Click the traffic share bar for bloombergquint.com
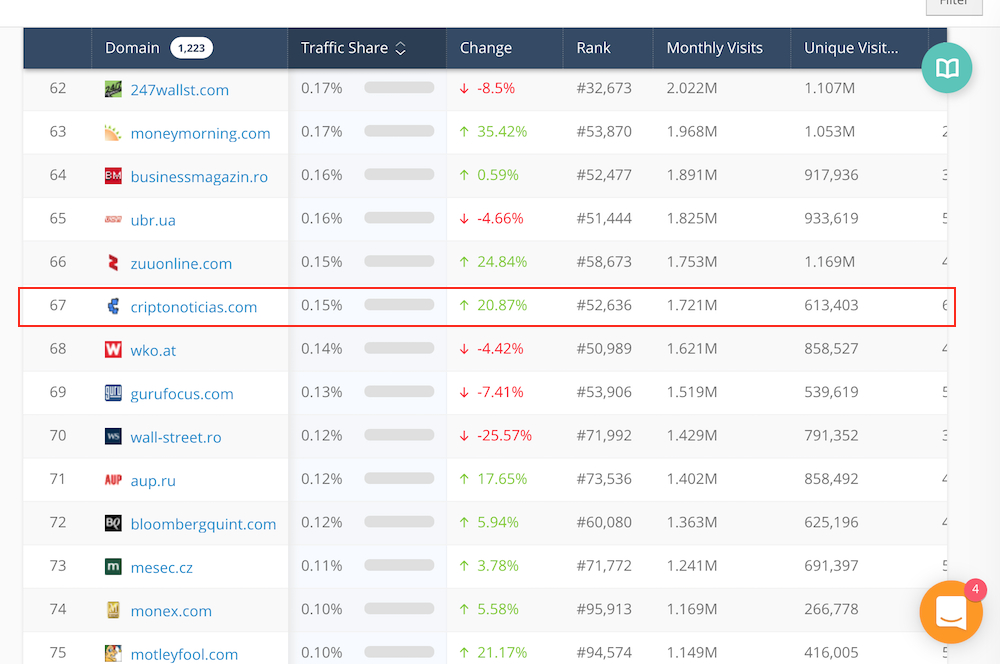The height and width of the screenshot is (664, 1000). coord(399,522)
